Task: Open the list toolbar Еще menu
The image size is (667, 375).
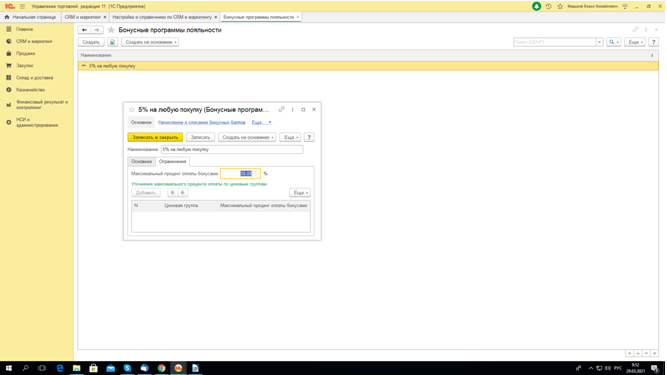Action: (x=635, y=42)
